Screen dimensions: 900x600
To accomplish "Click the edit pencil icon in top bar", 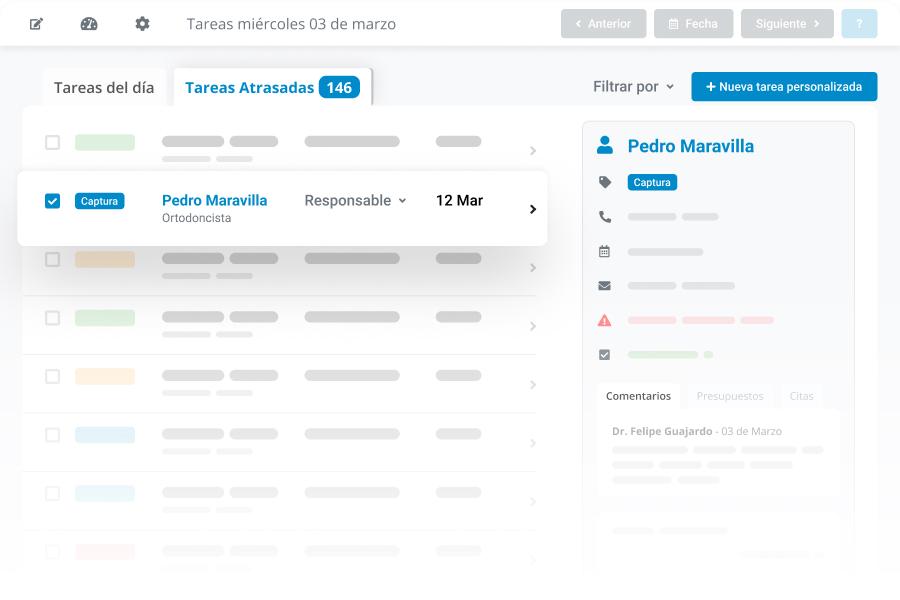I will point(36,24).
